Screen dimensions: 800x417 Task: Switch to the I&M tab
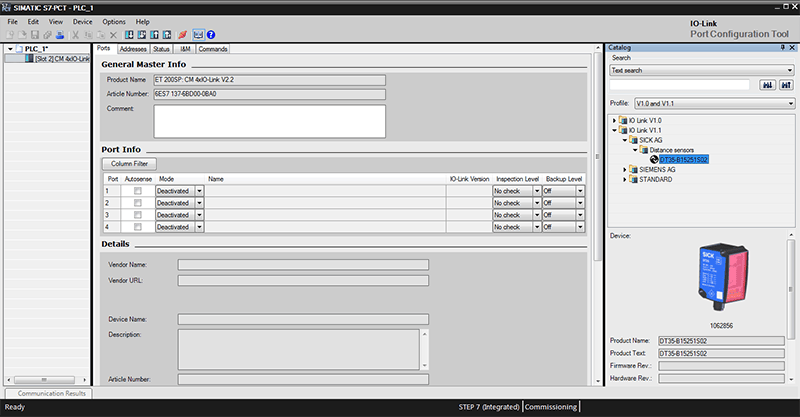[x=185, y=49]
